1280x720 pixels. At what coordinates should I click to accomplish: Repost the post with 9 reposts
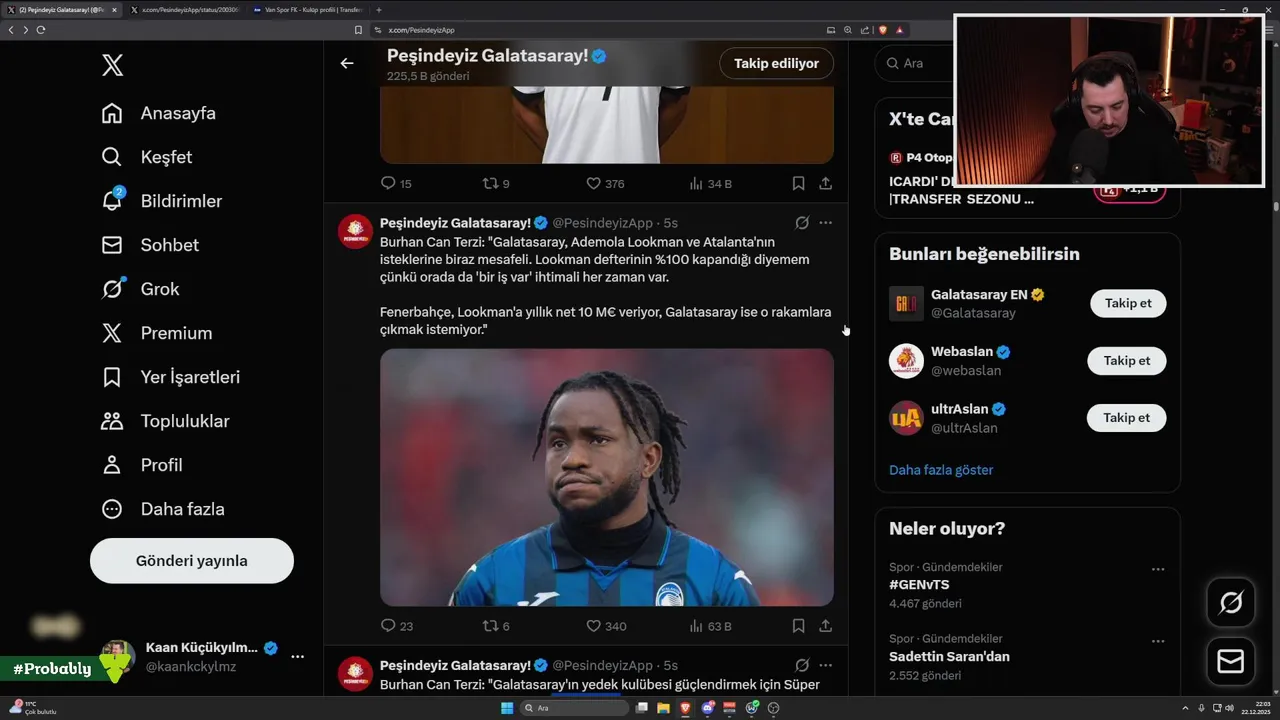coord(496,183)
